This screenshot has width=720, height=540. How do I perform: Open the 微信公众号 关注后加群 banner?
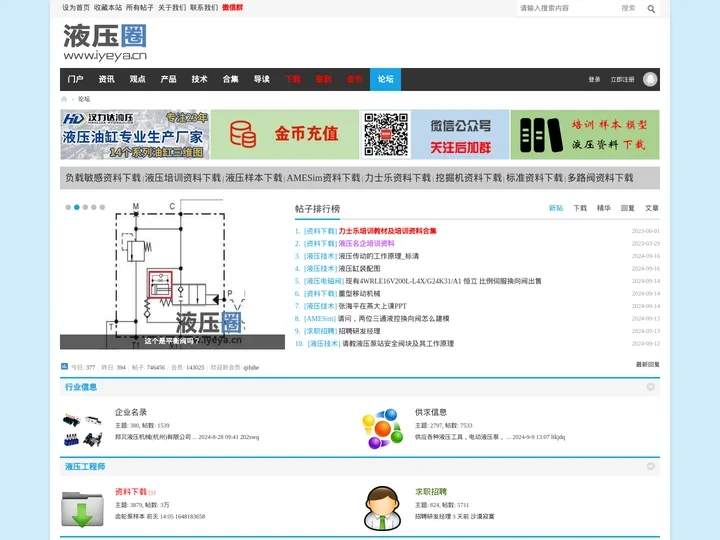pos(435,135)
